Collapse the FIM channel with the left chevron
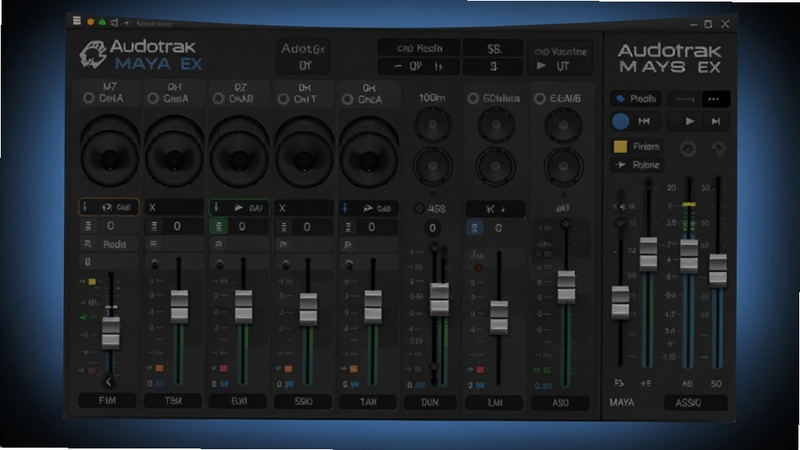This screenshot has height=450, width=800. click(109, 382)
